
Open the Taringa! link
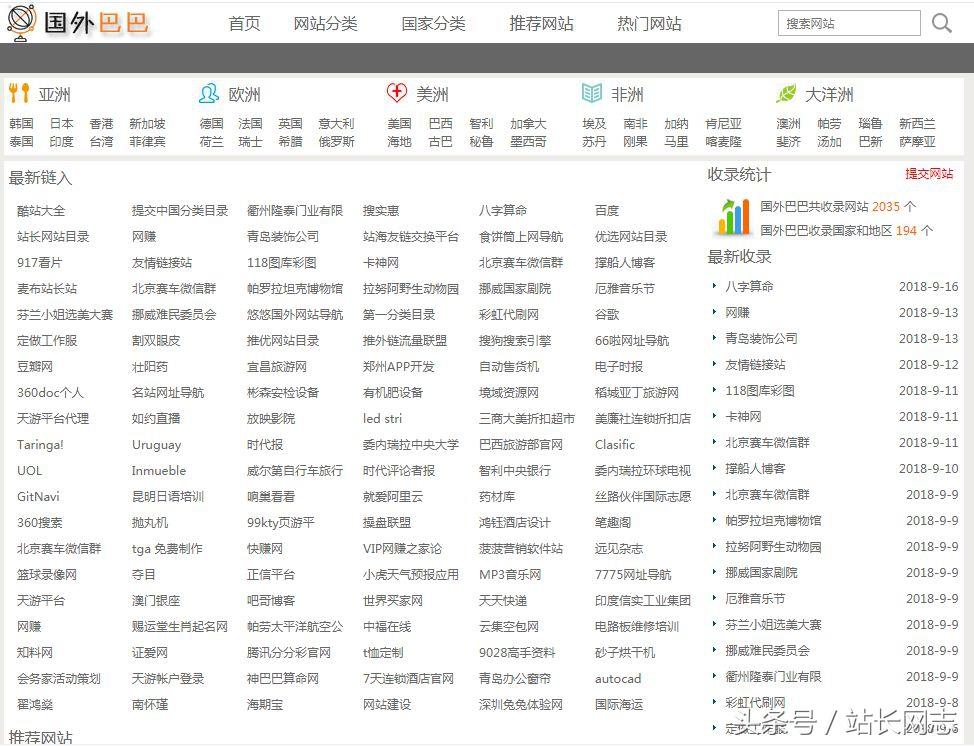point(40,445)
